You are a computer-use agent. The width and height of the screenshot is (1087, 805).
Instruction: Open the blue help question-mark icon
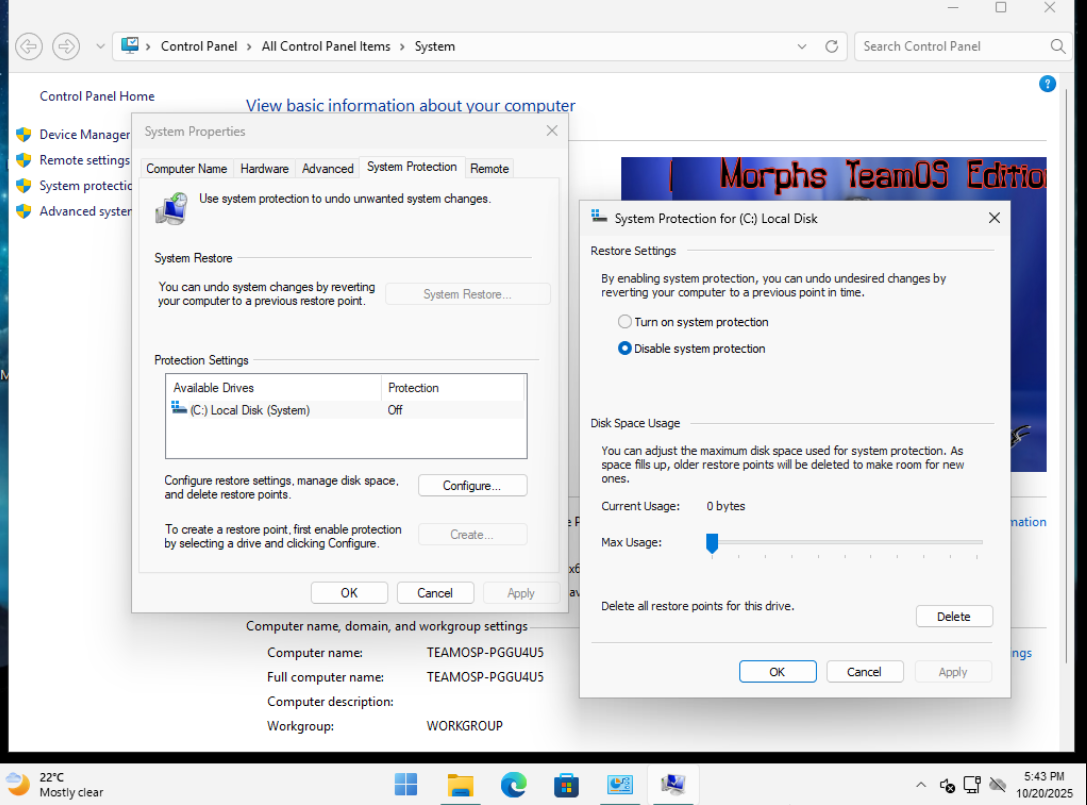(1047, 84)
